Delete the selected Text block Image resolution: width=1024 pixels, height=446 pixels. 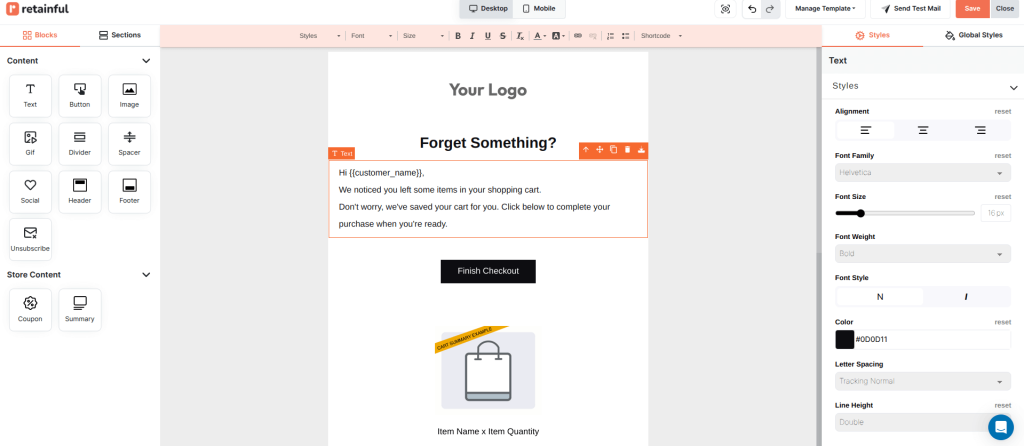click(627, 150)
